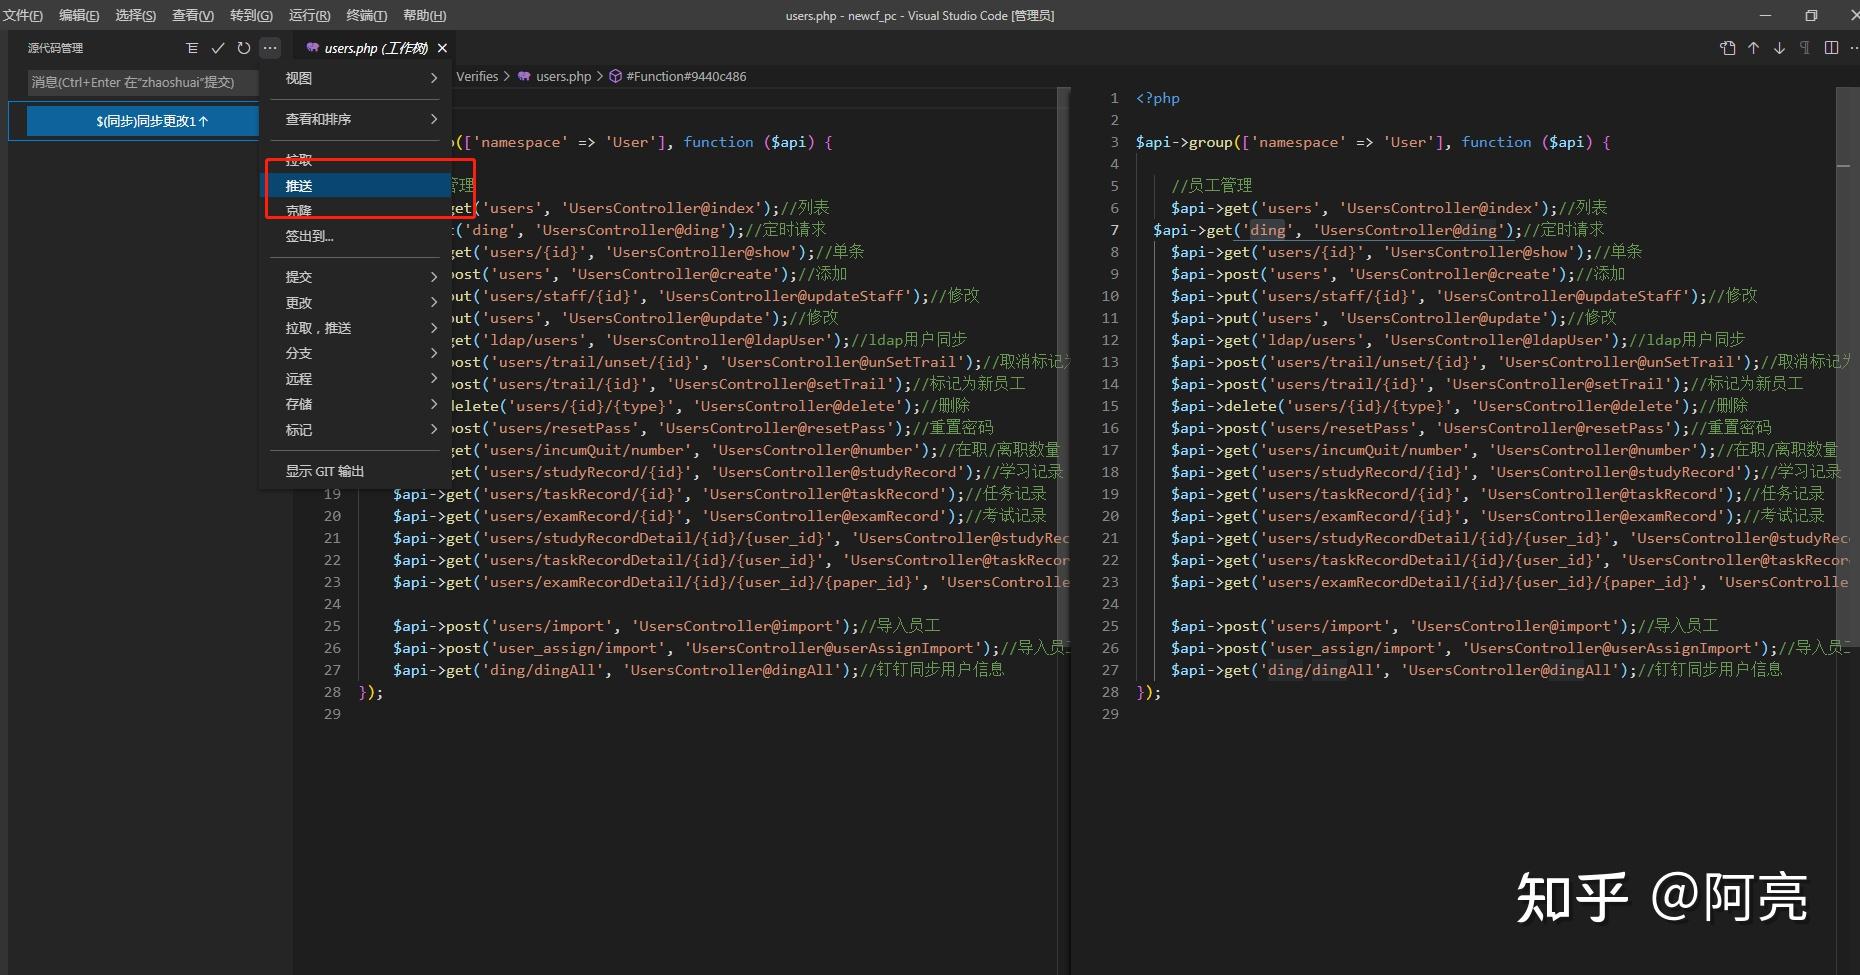This screenshot has height=975, width=1860.
Task: Go to previous change with the up arrow
Action: [1753, 48]
